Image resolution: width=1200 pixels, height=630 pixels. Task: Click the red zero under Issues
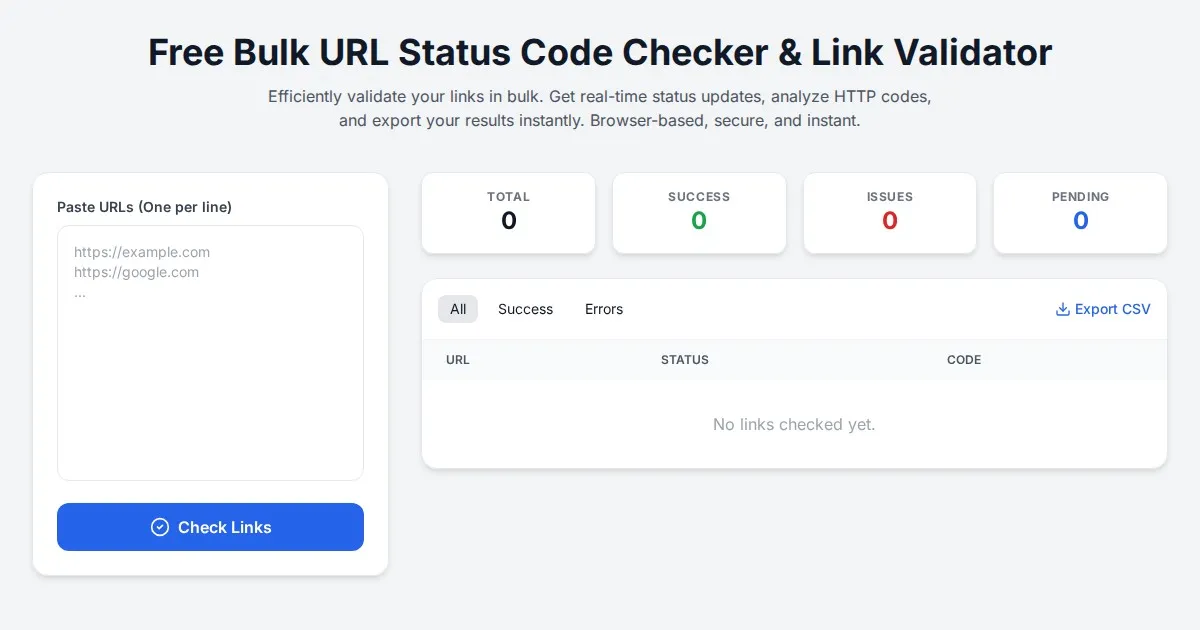(x=889, y=221)
